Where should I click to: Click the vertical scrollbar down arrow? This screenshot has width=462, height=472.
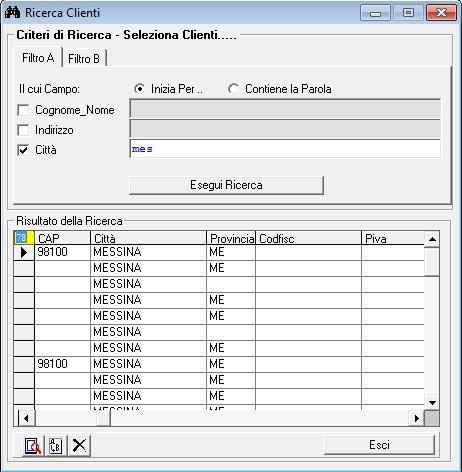432,403
